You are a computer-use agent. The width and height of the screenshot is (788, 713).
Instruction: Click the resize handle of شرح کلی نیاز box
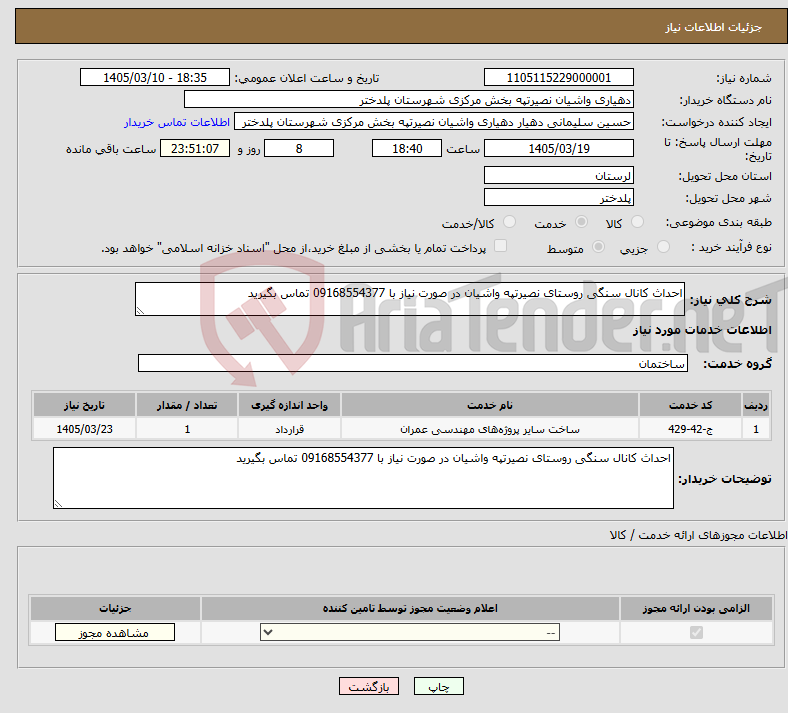(140, 311)
